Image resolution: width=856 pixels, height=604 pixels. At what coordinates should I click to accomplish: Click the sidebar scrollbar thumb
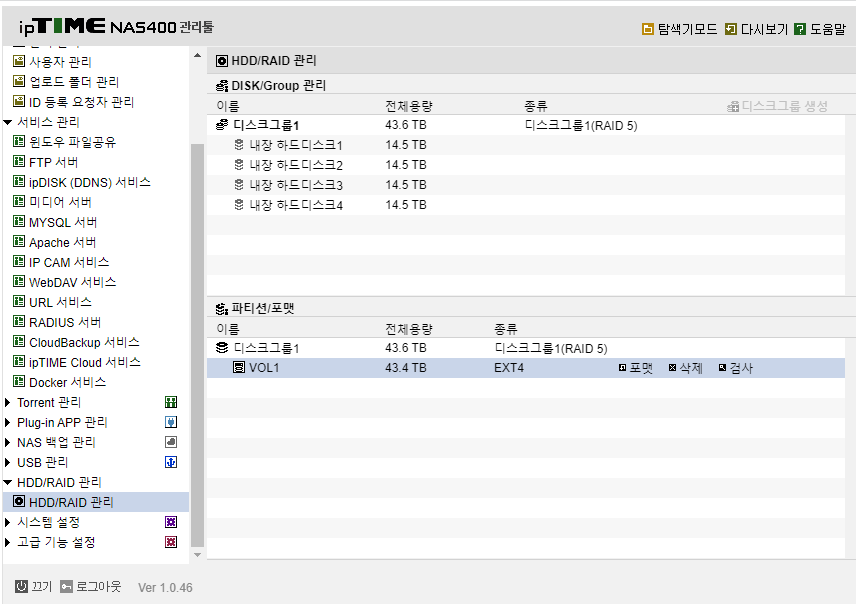tap(198, 345)
